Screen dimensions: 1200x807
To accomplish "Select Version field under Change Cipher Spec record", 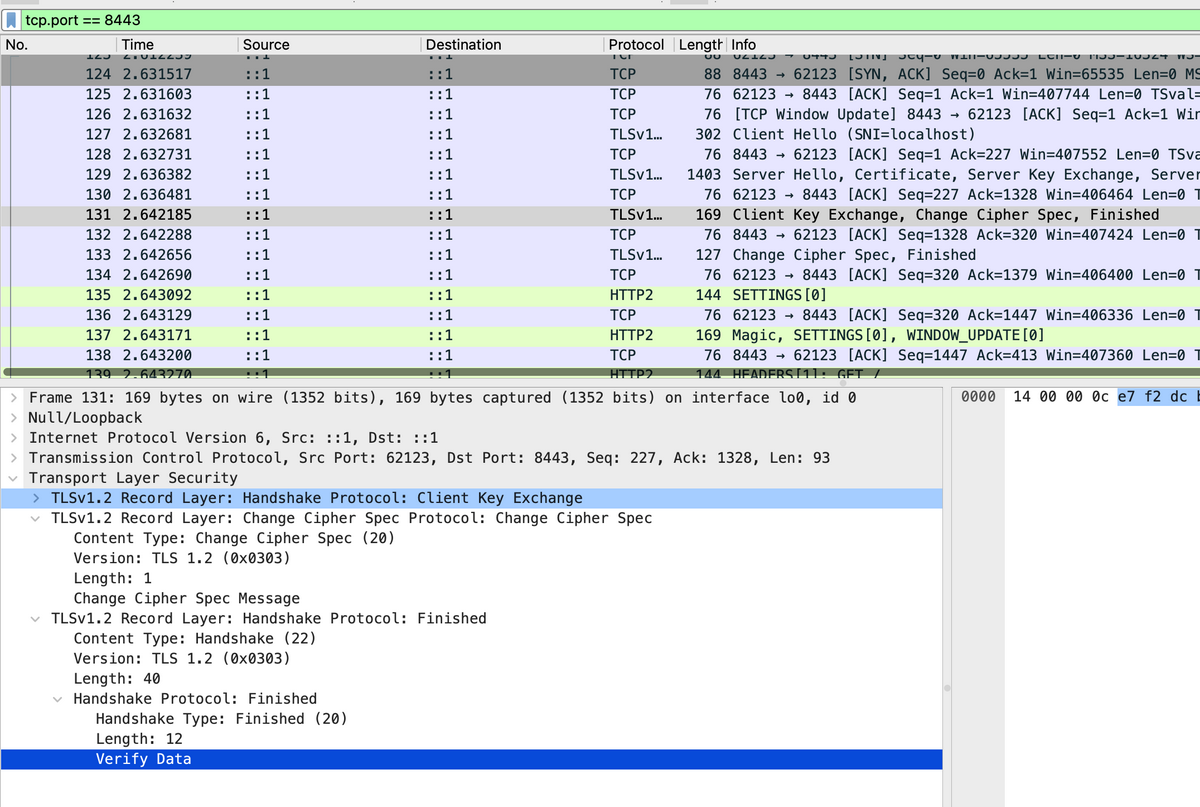I will 182,558.
